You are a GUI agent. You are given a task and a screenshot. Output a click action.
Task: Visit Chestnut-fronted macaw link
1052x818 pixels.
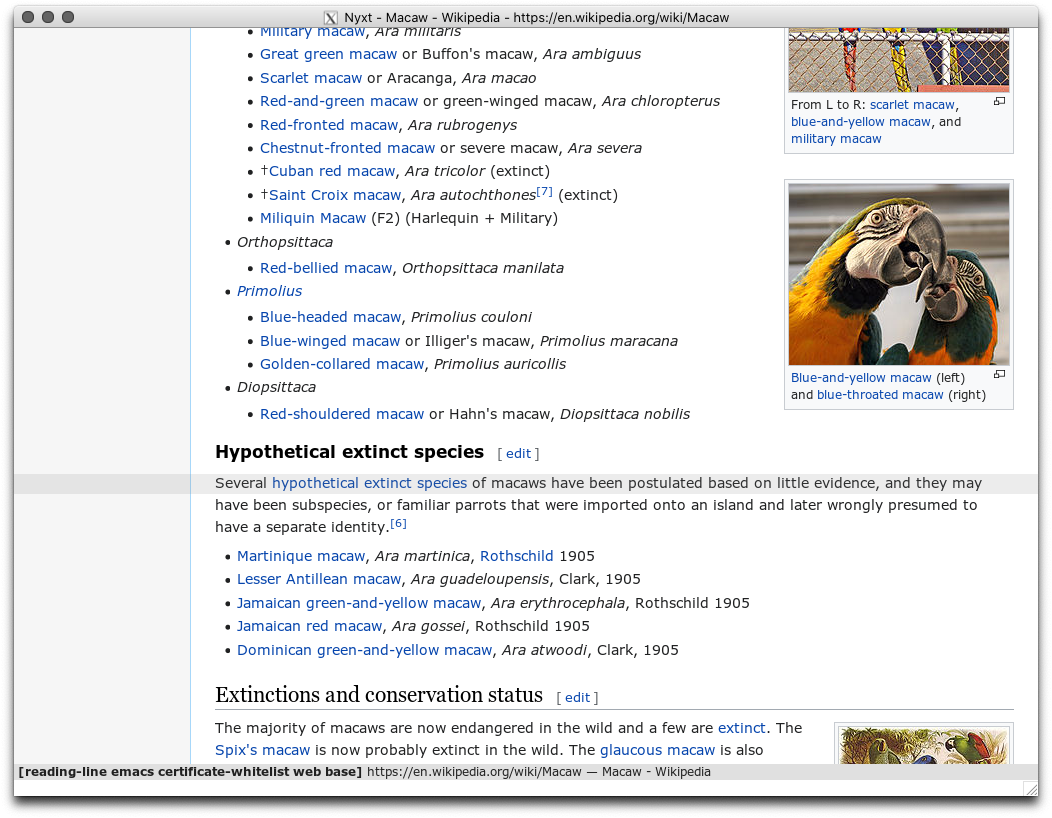pos(347,148)
